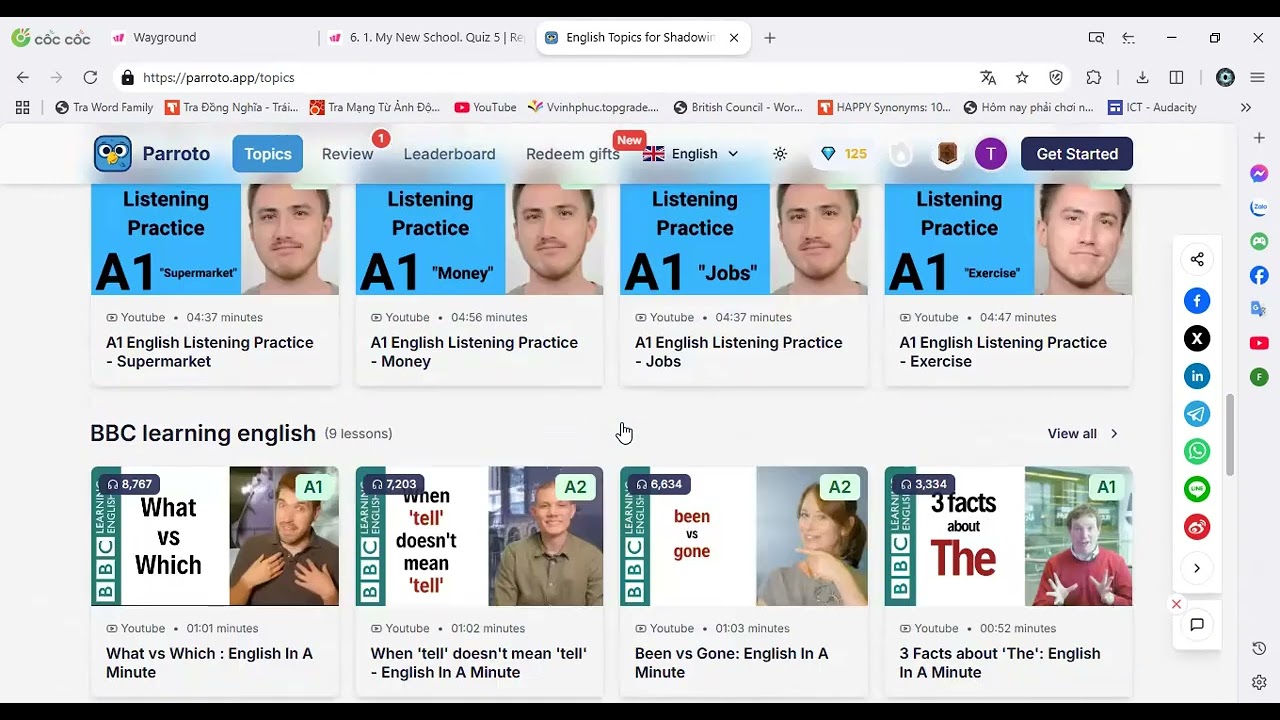
Task: Open ICT - Audacity bookmark
Action: click(1152, 107)
